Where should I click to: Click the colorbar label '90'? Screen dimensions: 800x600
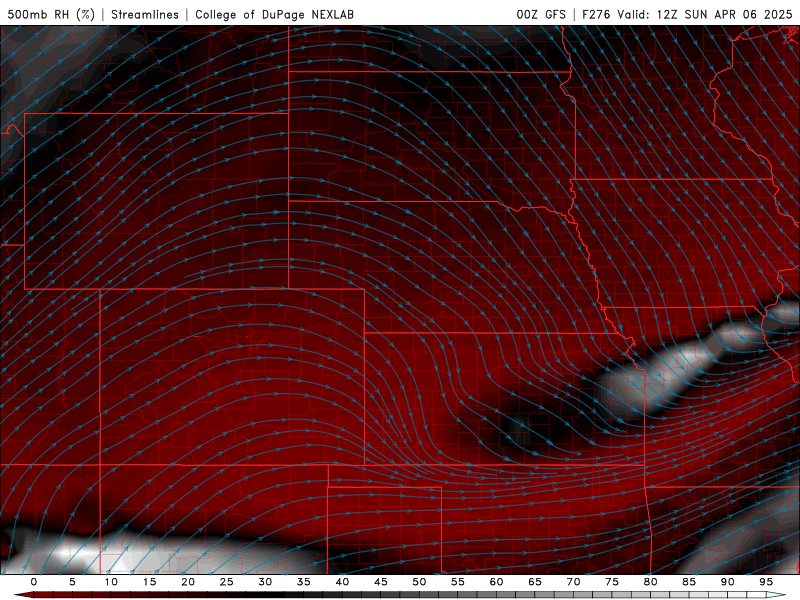(x=727, y=582)
